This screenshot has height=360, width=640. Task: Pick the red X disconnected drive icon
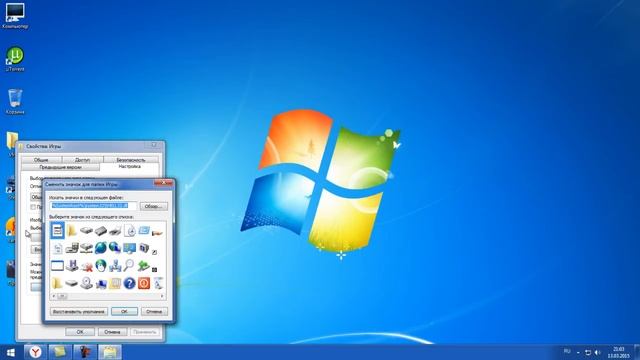coord(86,266)
